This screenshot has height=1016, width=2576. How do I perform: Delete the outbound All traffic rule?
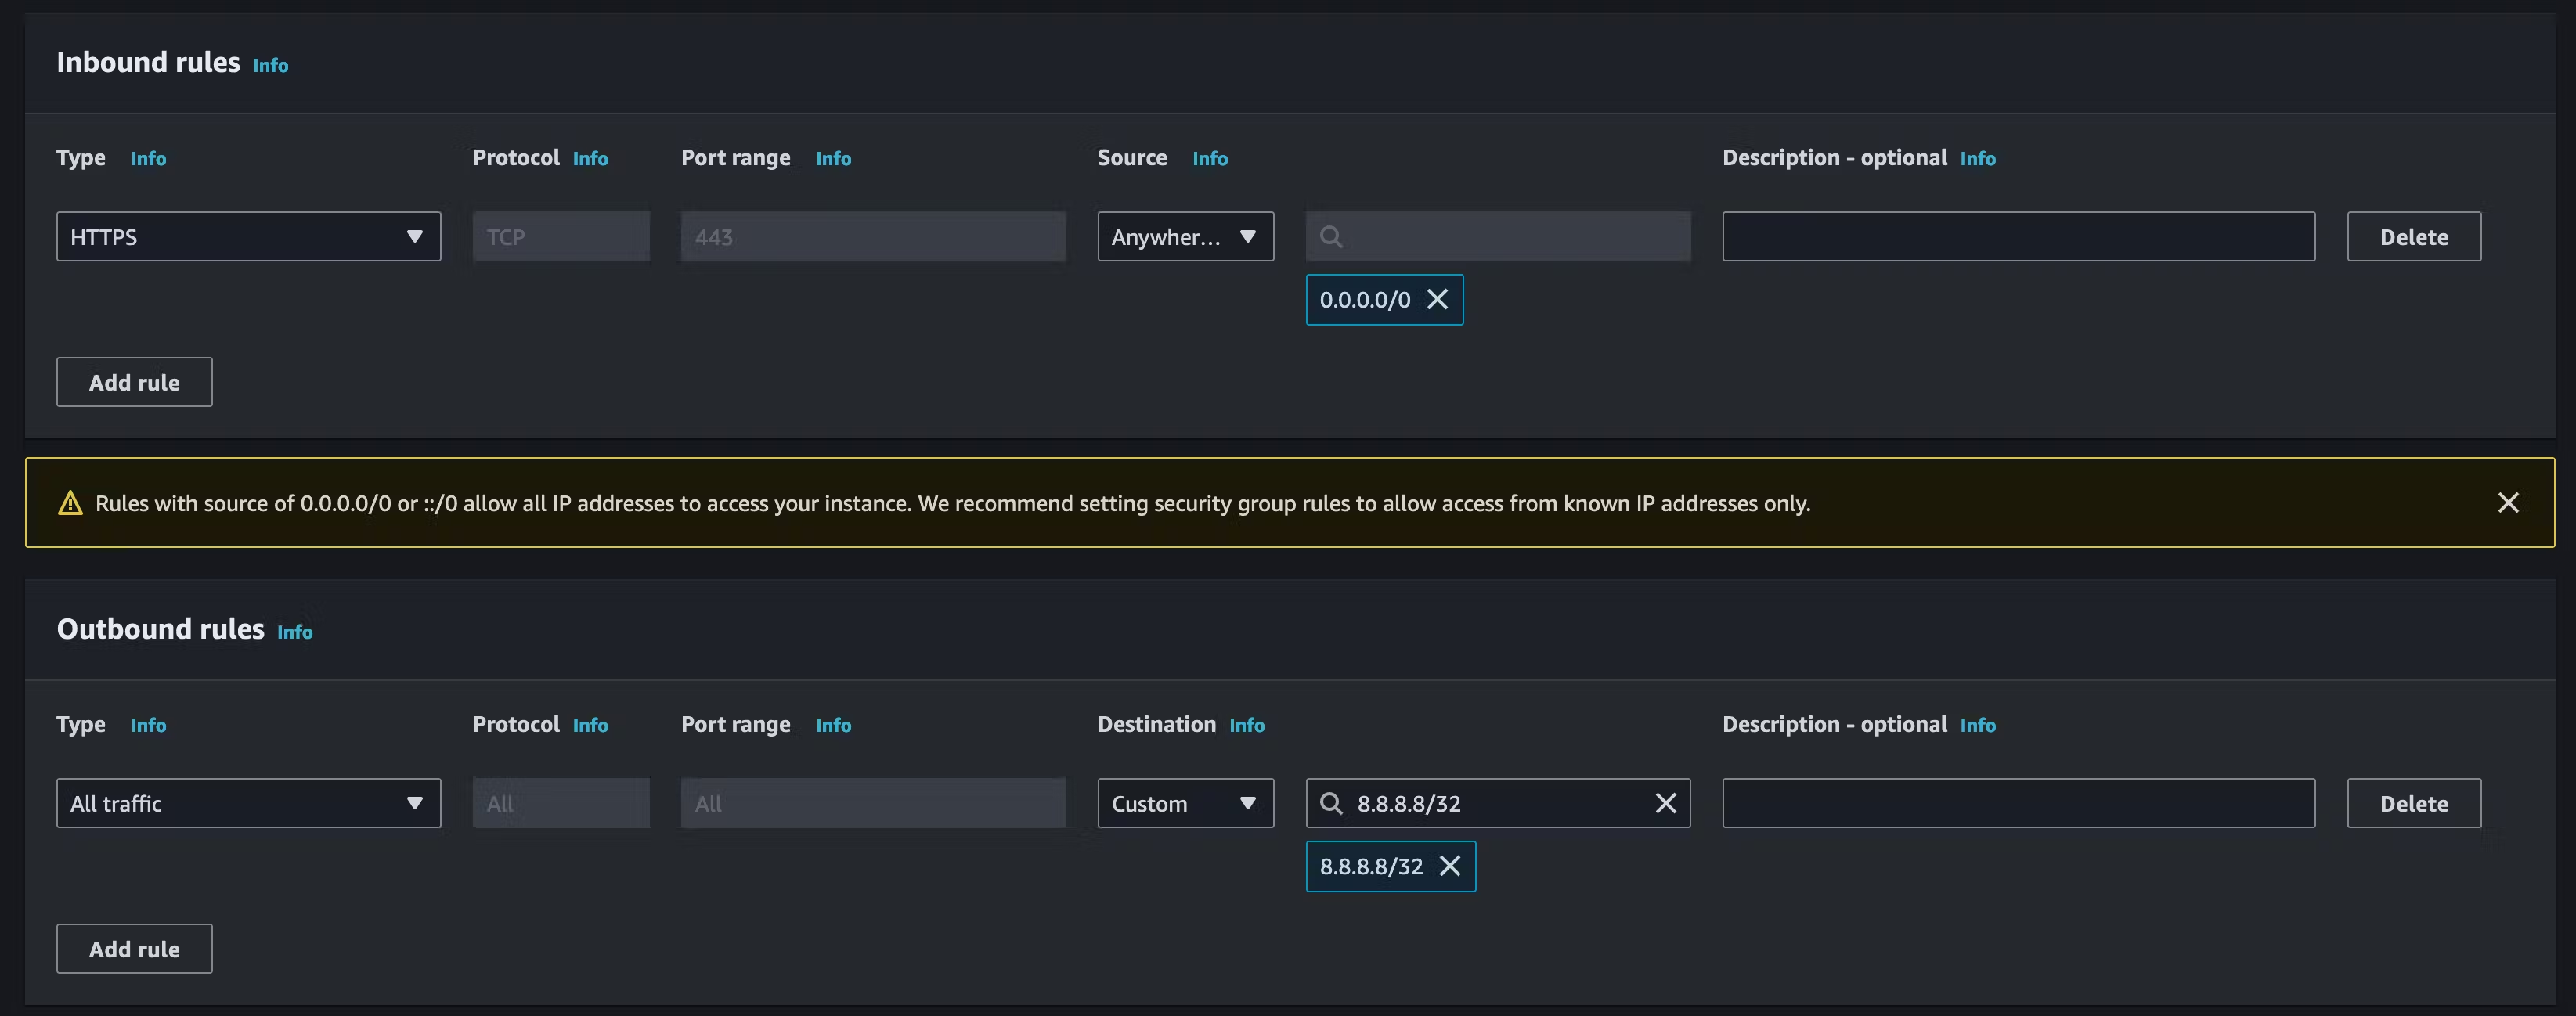pos(2414,803)
